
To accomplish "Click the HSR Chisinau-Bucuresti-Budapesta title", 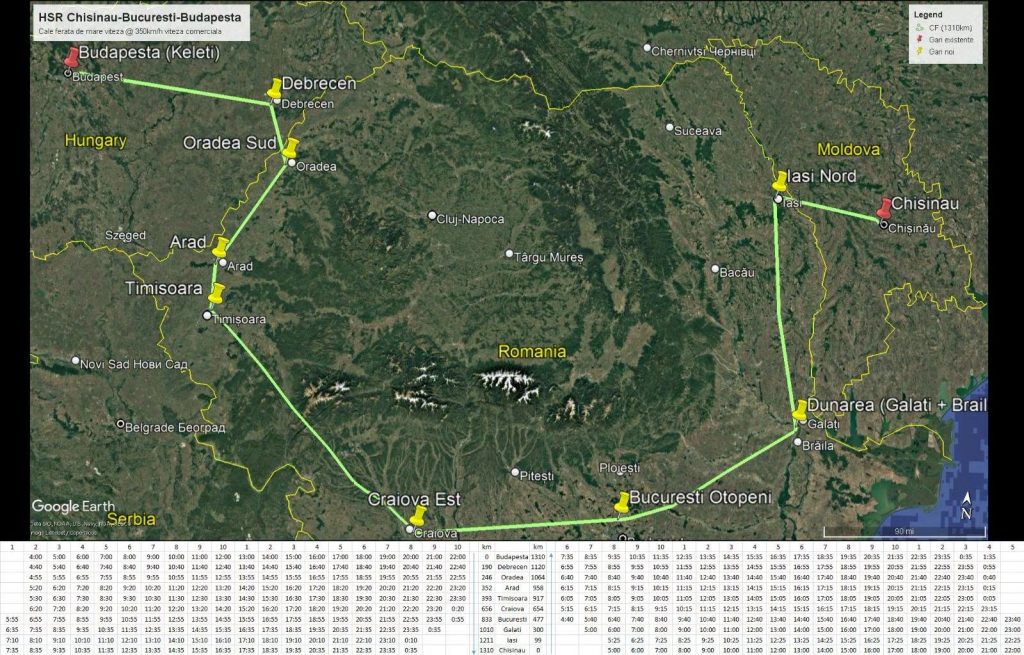I will [x=140, y=18].
